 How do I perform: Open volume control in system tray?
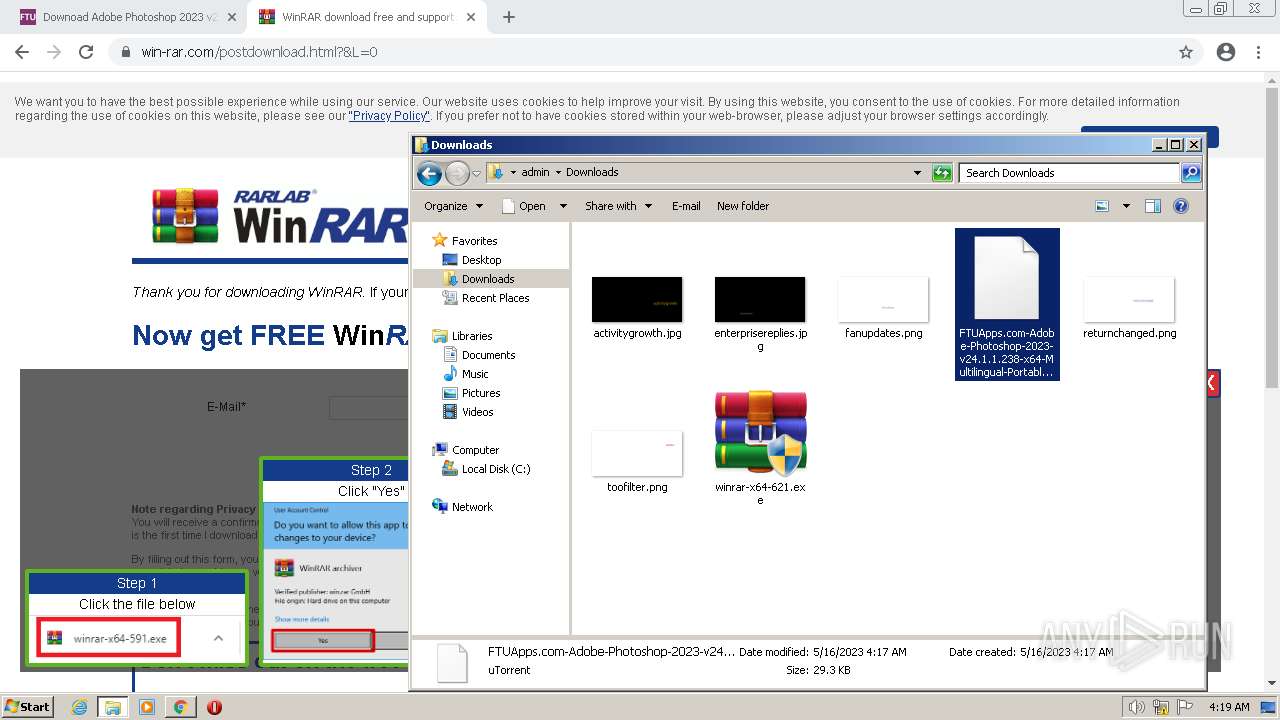[x=1137, y=707]
